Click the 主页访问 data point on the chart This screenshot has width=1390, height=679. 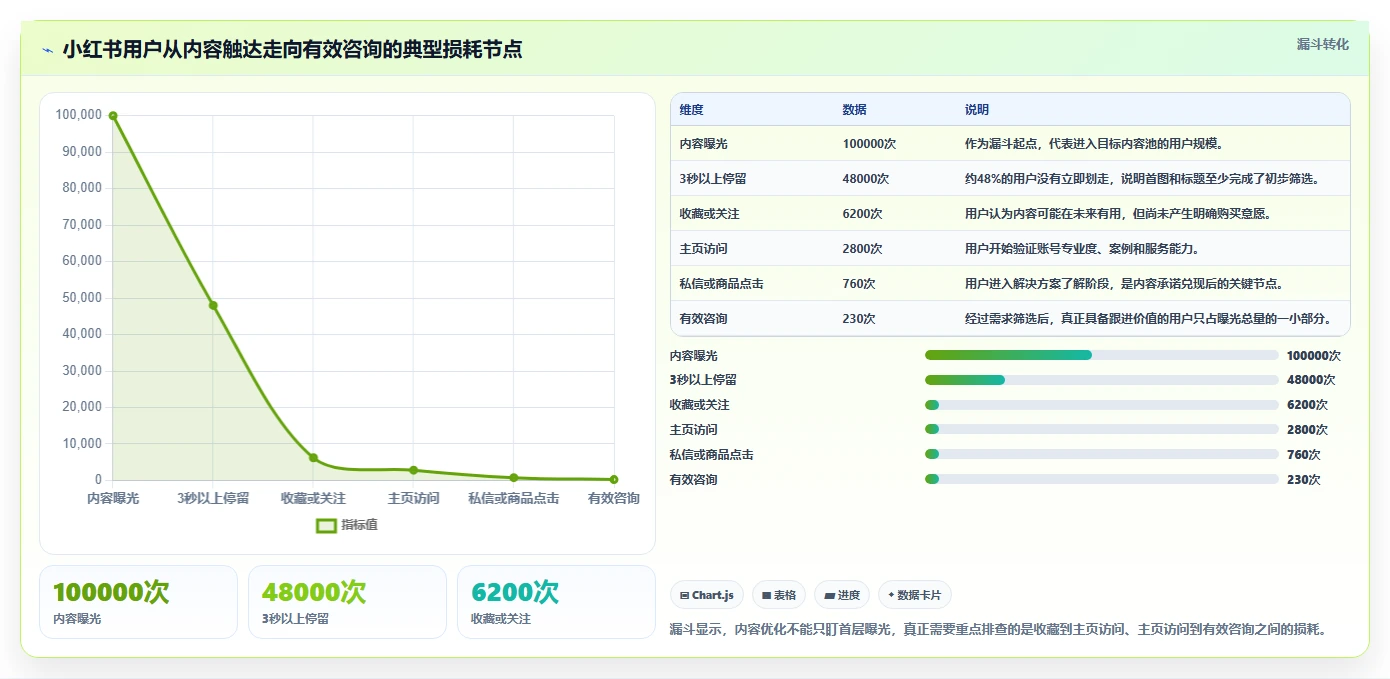point(413,470)
